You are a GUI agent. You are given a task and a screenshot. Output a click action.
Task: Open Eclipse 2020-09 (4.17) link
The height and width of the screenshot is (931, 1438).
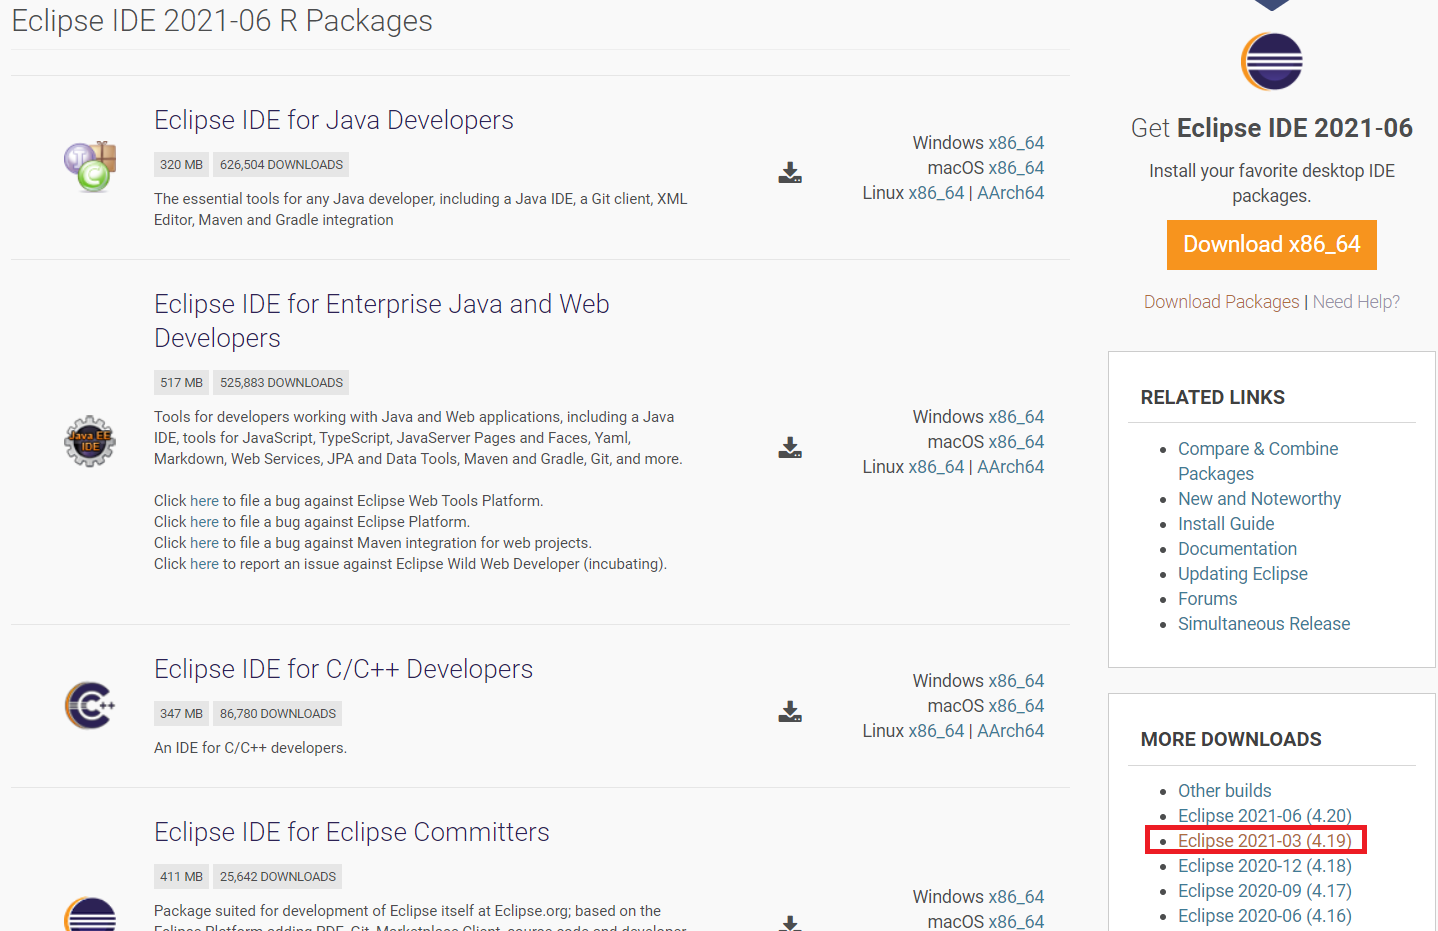click(1265, 891)
